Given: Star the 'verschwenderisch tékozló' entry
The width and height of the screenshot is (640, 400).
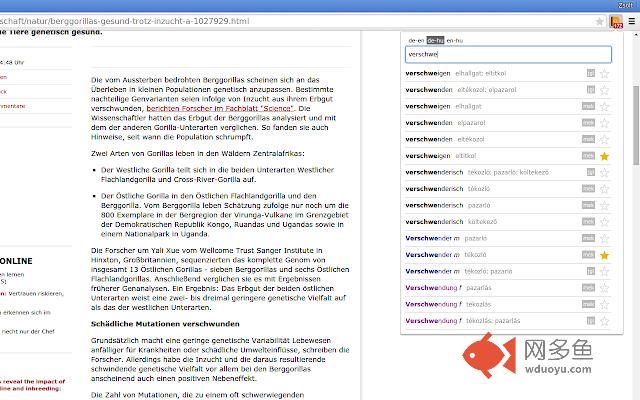Looking at the screenshot, I should (x=604, y=189).
